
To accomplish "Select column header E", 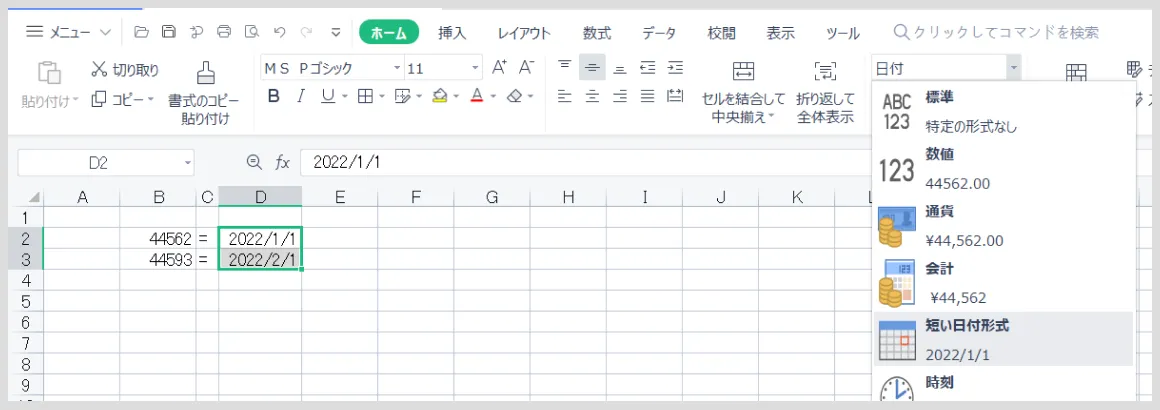I will point(340,197).
